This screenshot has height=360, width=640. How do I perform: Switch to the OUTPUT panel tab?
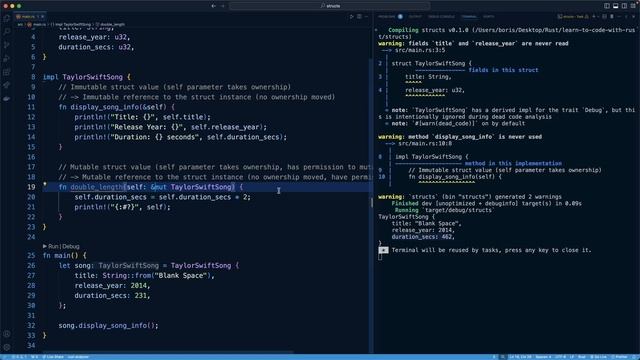click(x=415, y=17)
